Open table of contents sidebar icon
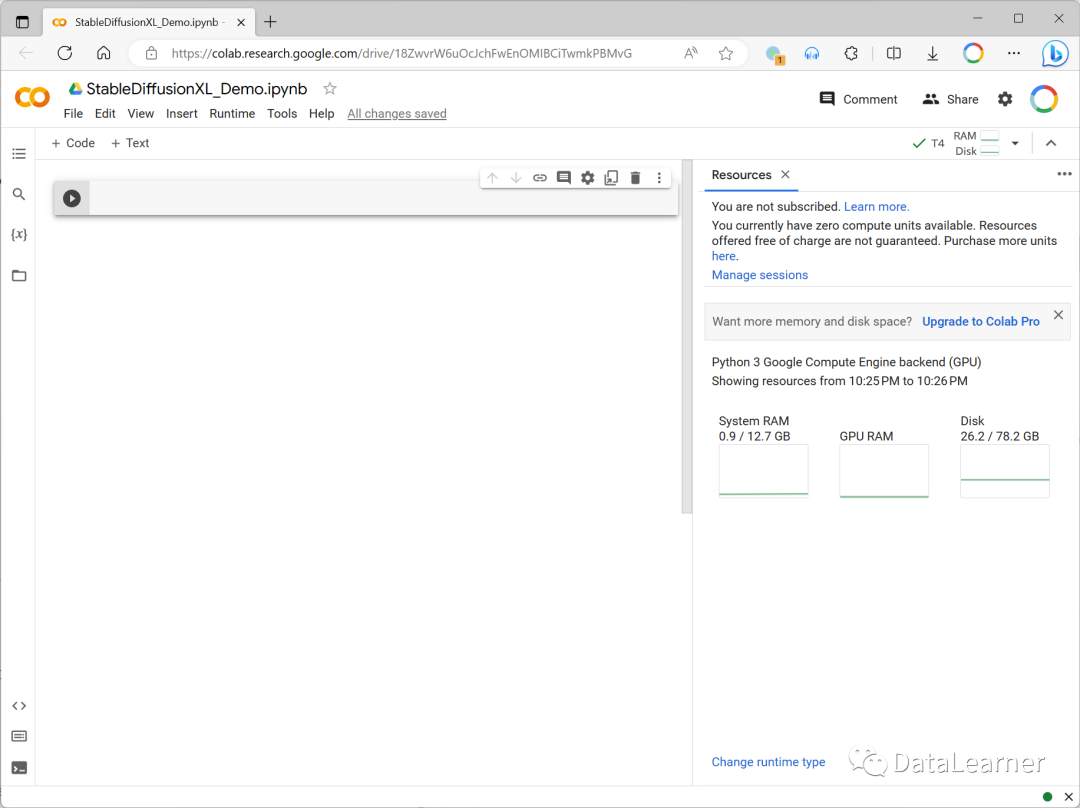The image size is (1080, 808). [19, 154]
